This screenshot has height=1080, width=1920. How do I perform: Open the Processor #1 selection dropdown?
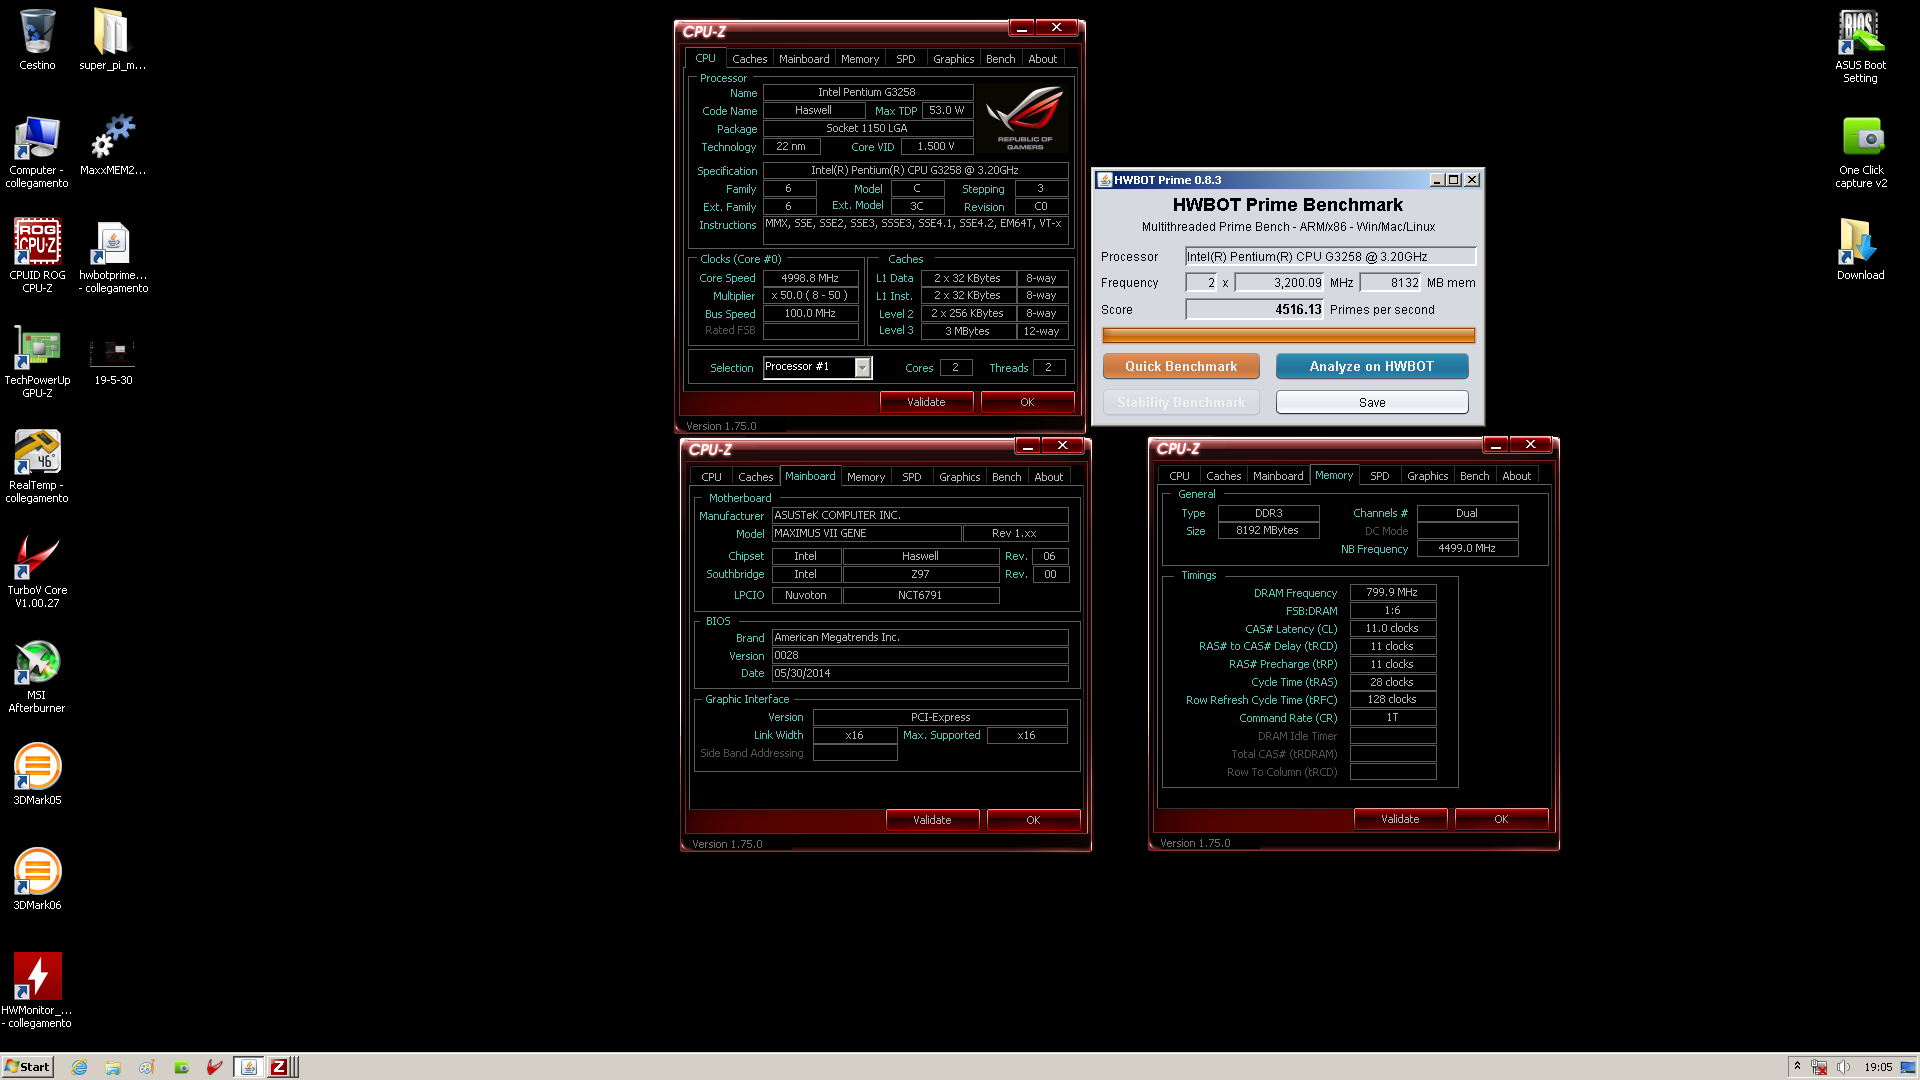click(862, 368)
